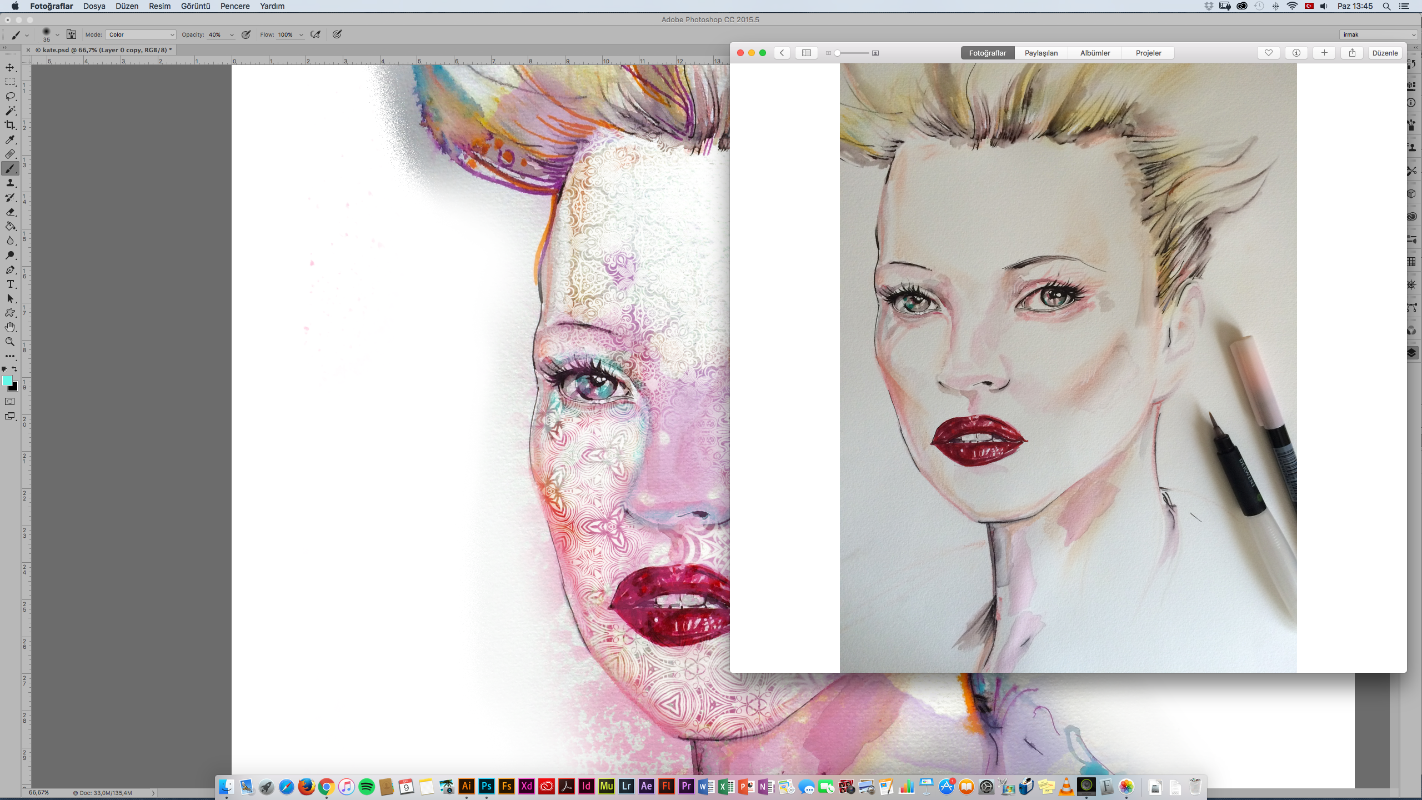Image resolution: width=1422 pixels, height=800 pixels.
Task: Switch to the Projeler tab in Photos
Action: click(x=1148, y=53)
